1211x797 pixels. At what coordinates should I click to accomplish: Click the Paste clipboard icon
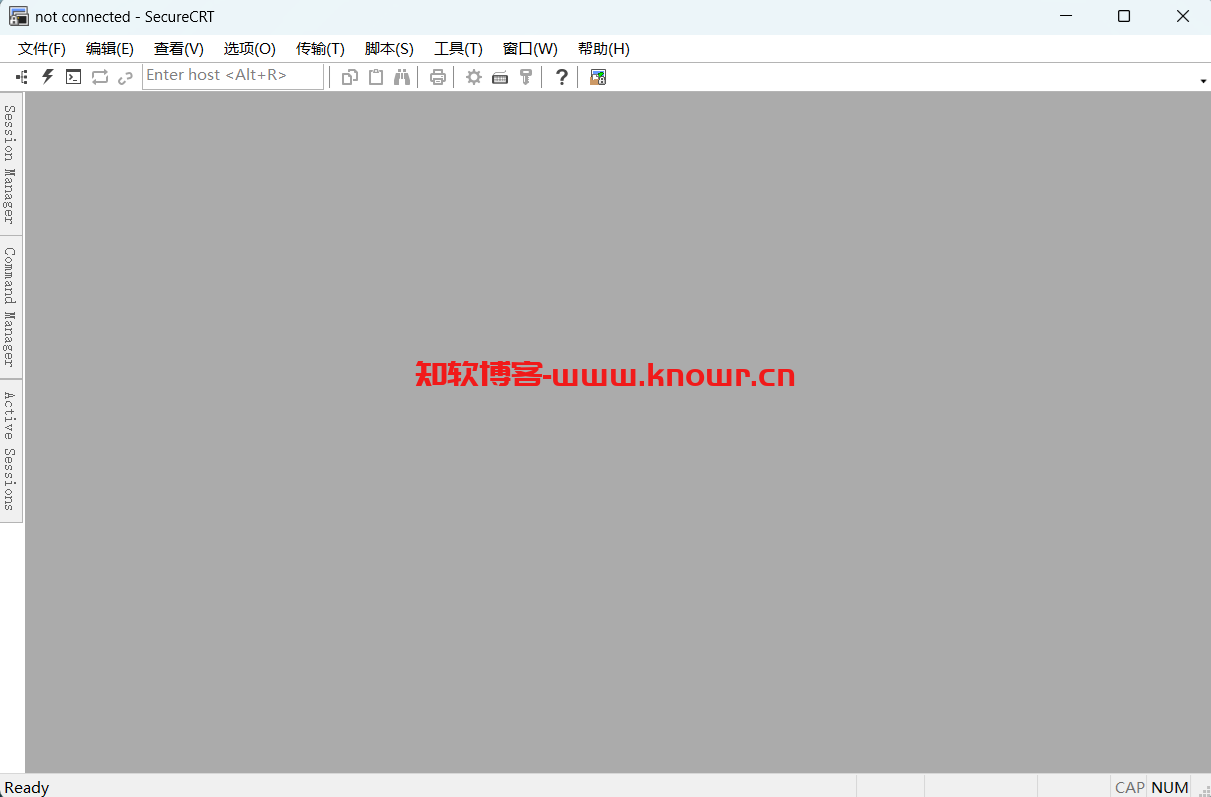[x=376, y=76]
